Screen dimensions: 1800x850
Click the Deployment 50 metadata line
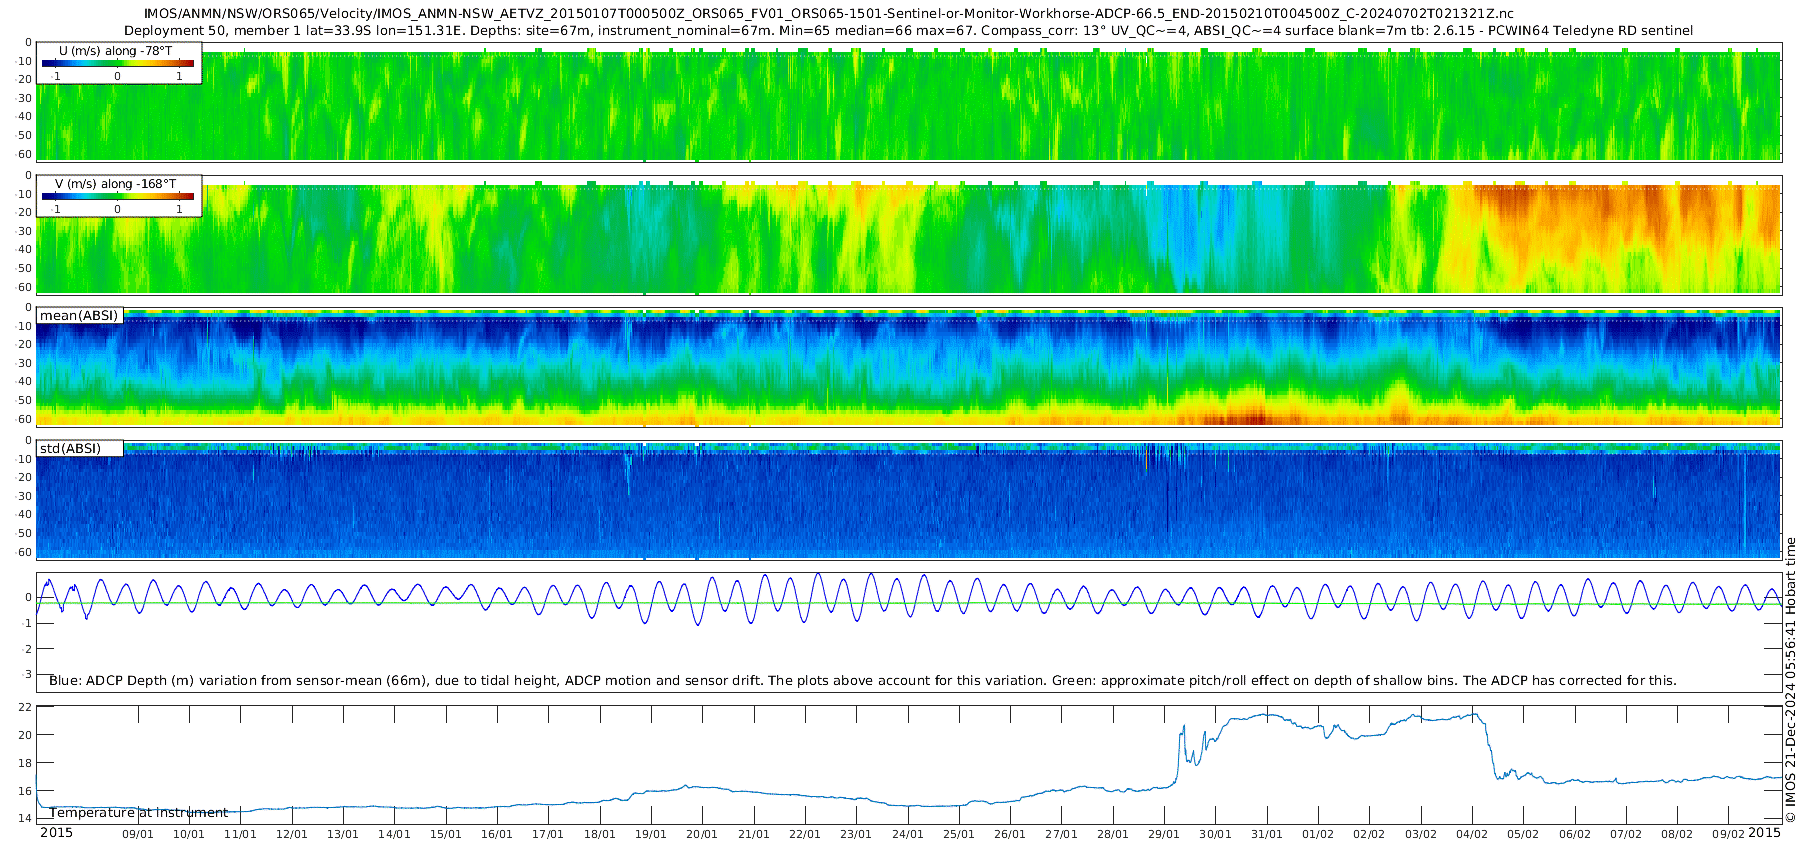908,31
